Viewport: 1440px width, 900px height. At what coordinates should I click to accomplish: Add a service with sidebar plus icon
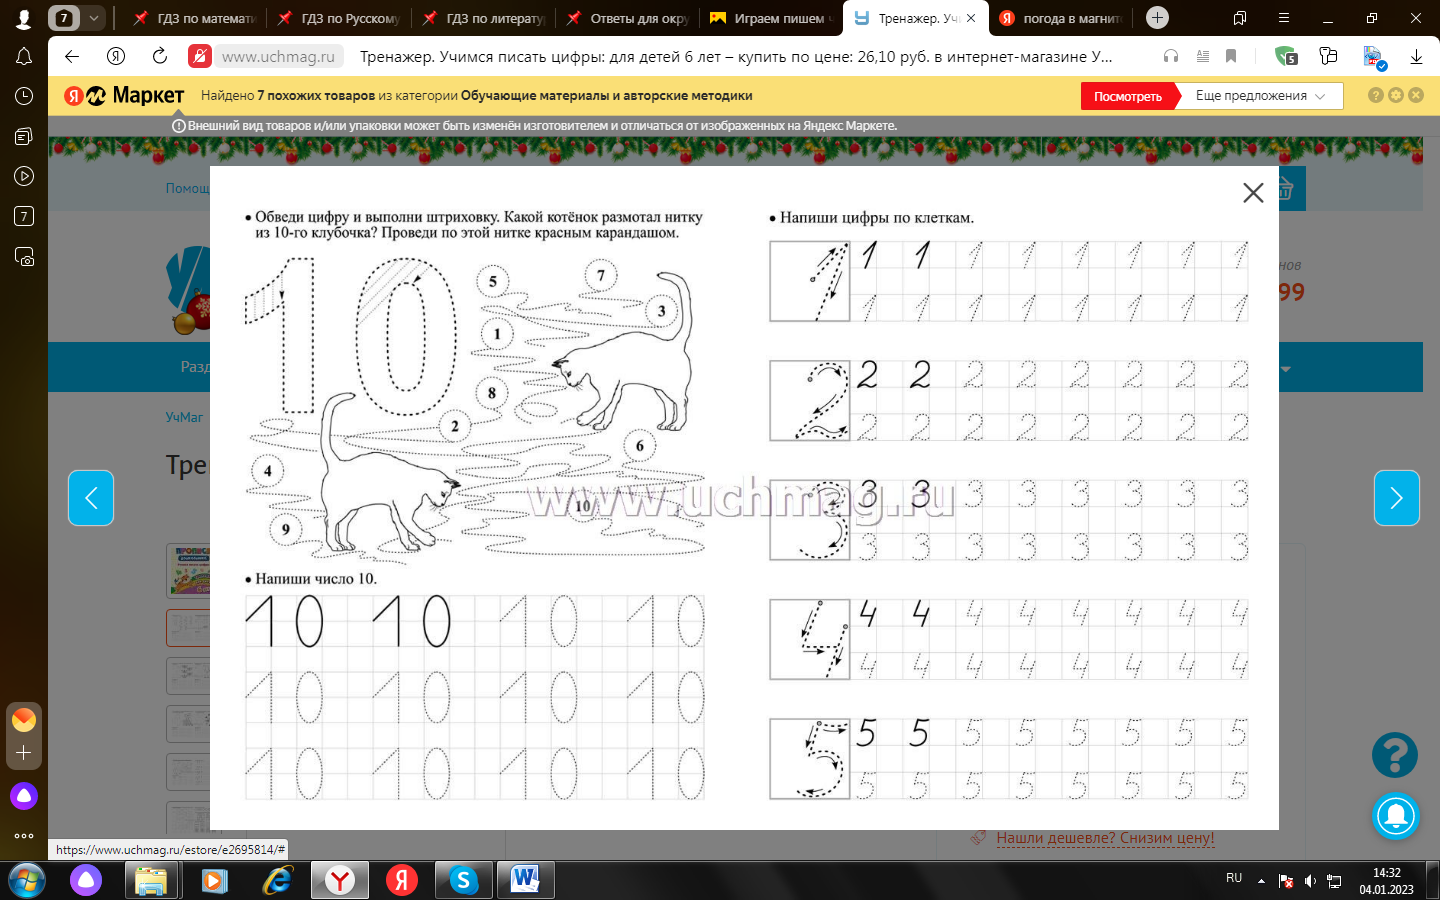point(24,753)
